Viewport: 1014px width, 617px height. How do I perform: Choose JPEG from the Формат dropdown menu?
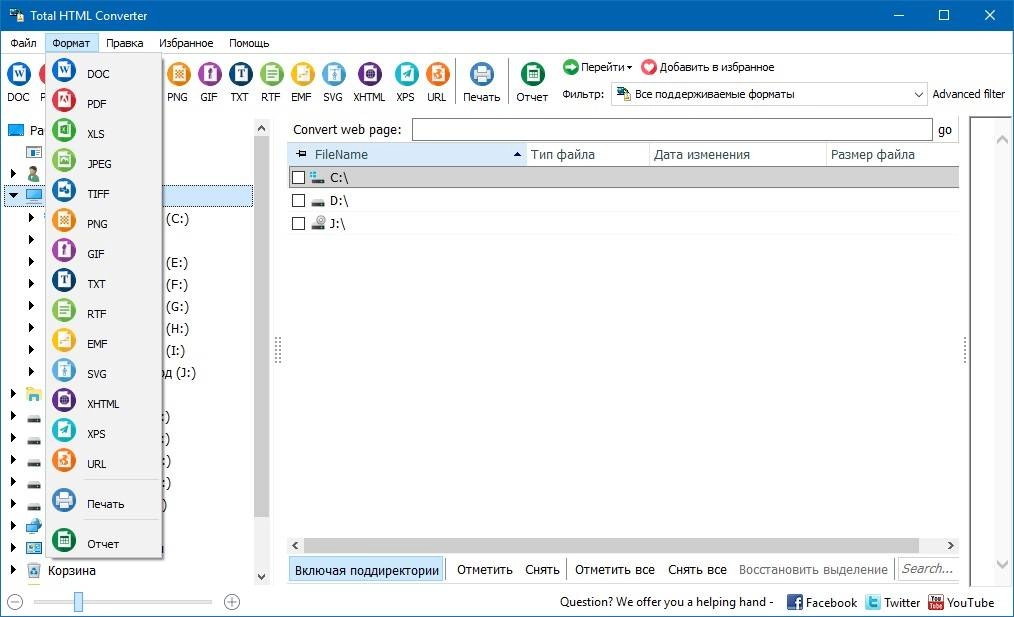click(x=103, y=164)
